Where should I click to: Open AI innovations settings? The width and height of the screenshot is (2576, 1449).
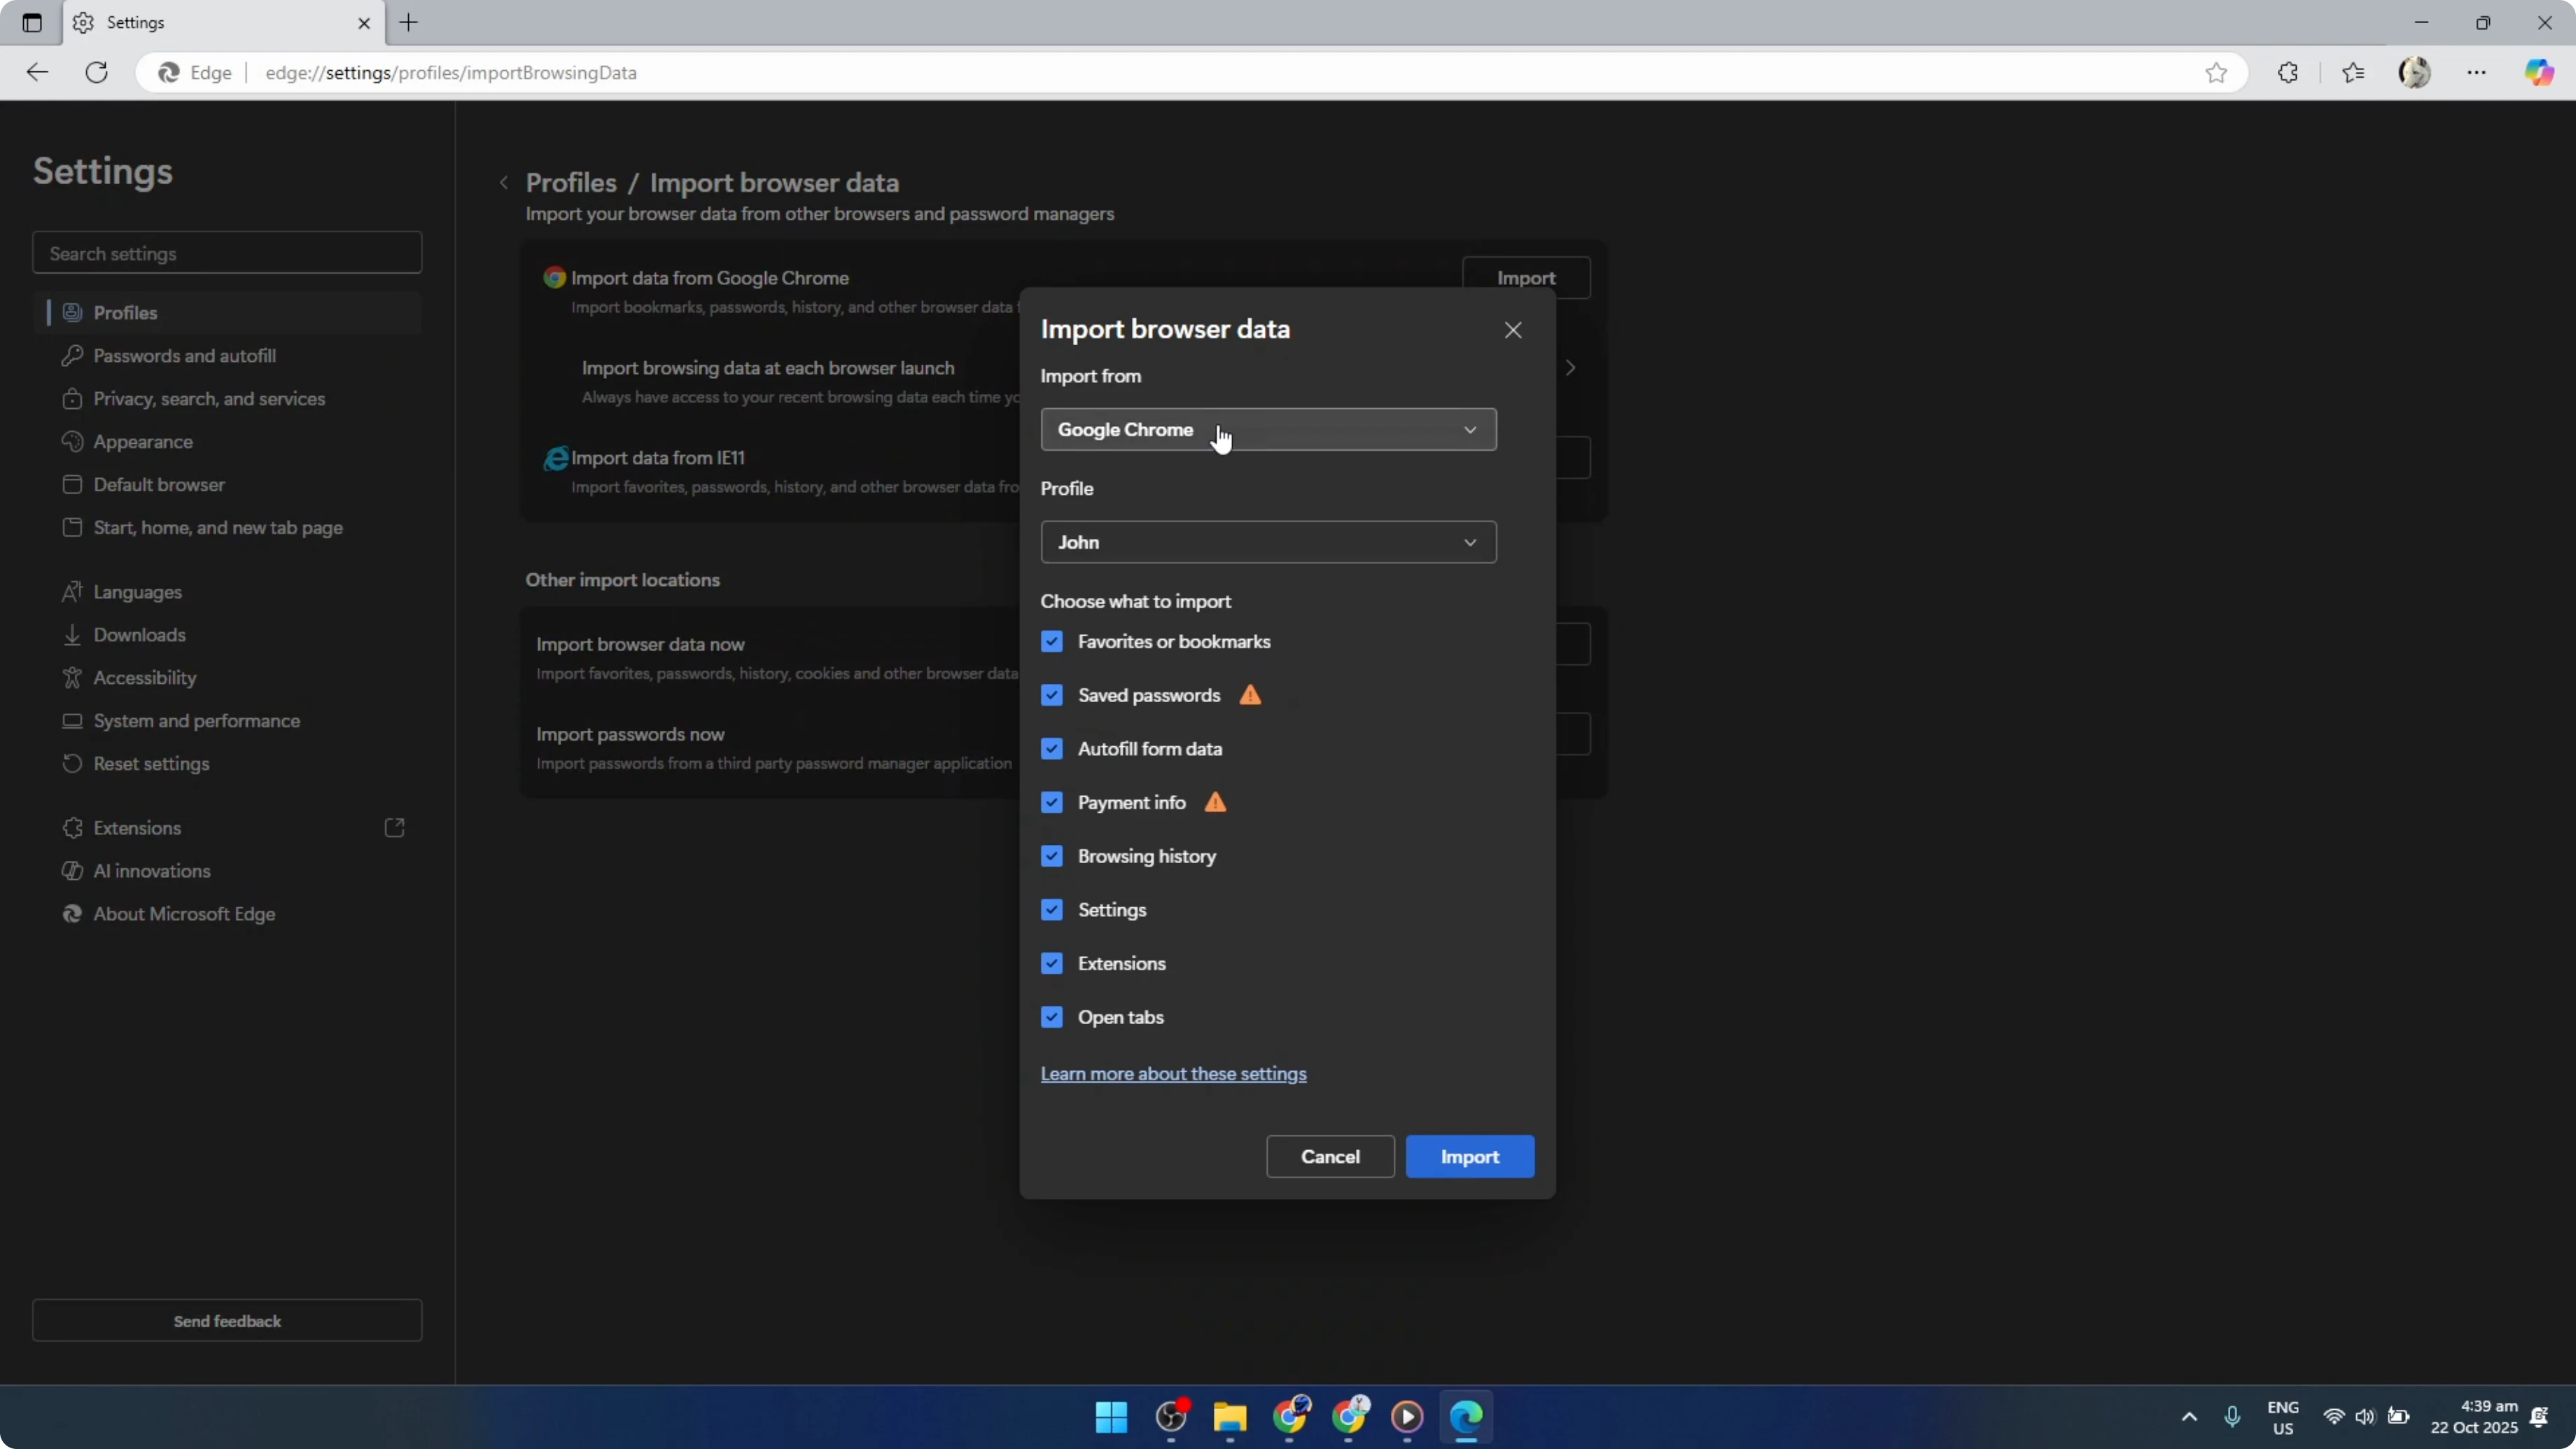(x=228, y=871)
